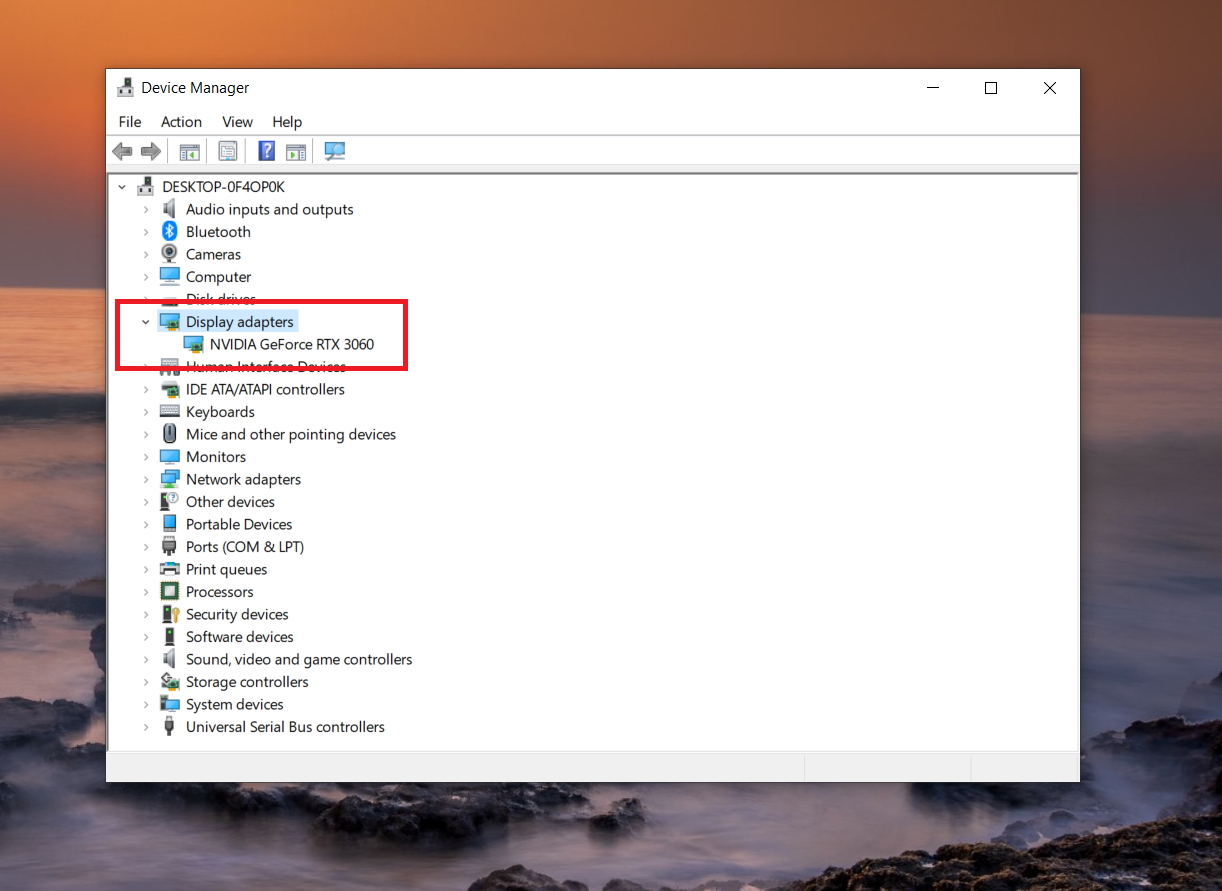Maximize the Device Manager window
This screenshot has height=891, width=1222.
click(990, 88)
